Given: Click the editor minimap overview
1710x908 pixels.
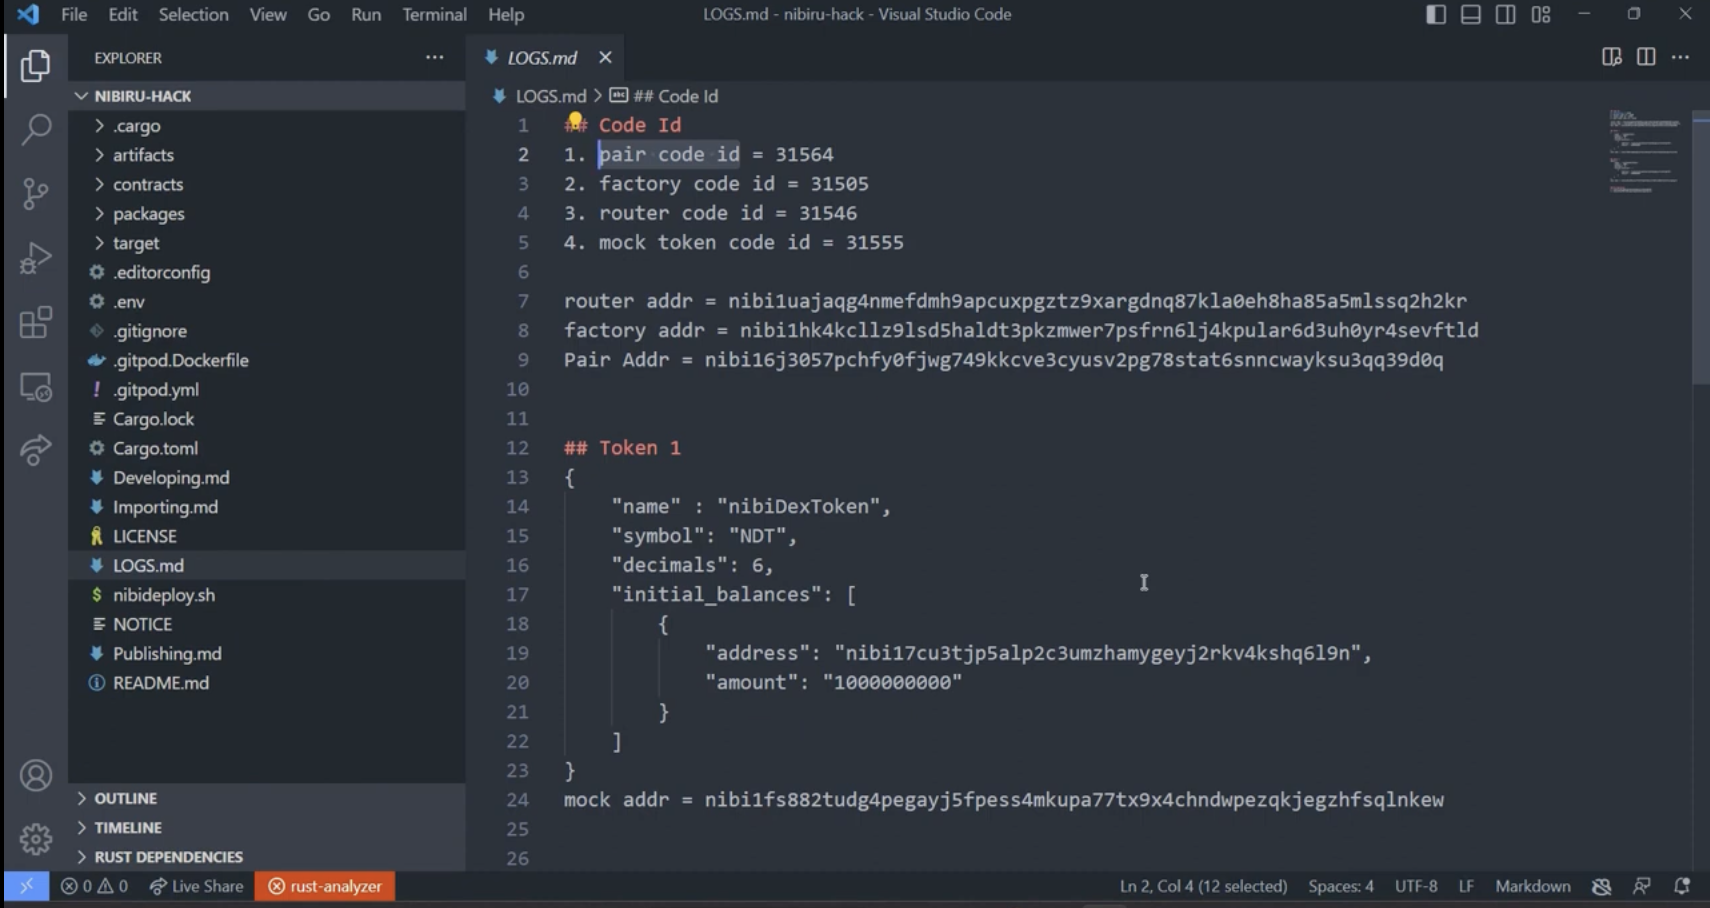Looking at the screenshot, I should coord(1644,151).
